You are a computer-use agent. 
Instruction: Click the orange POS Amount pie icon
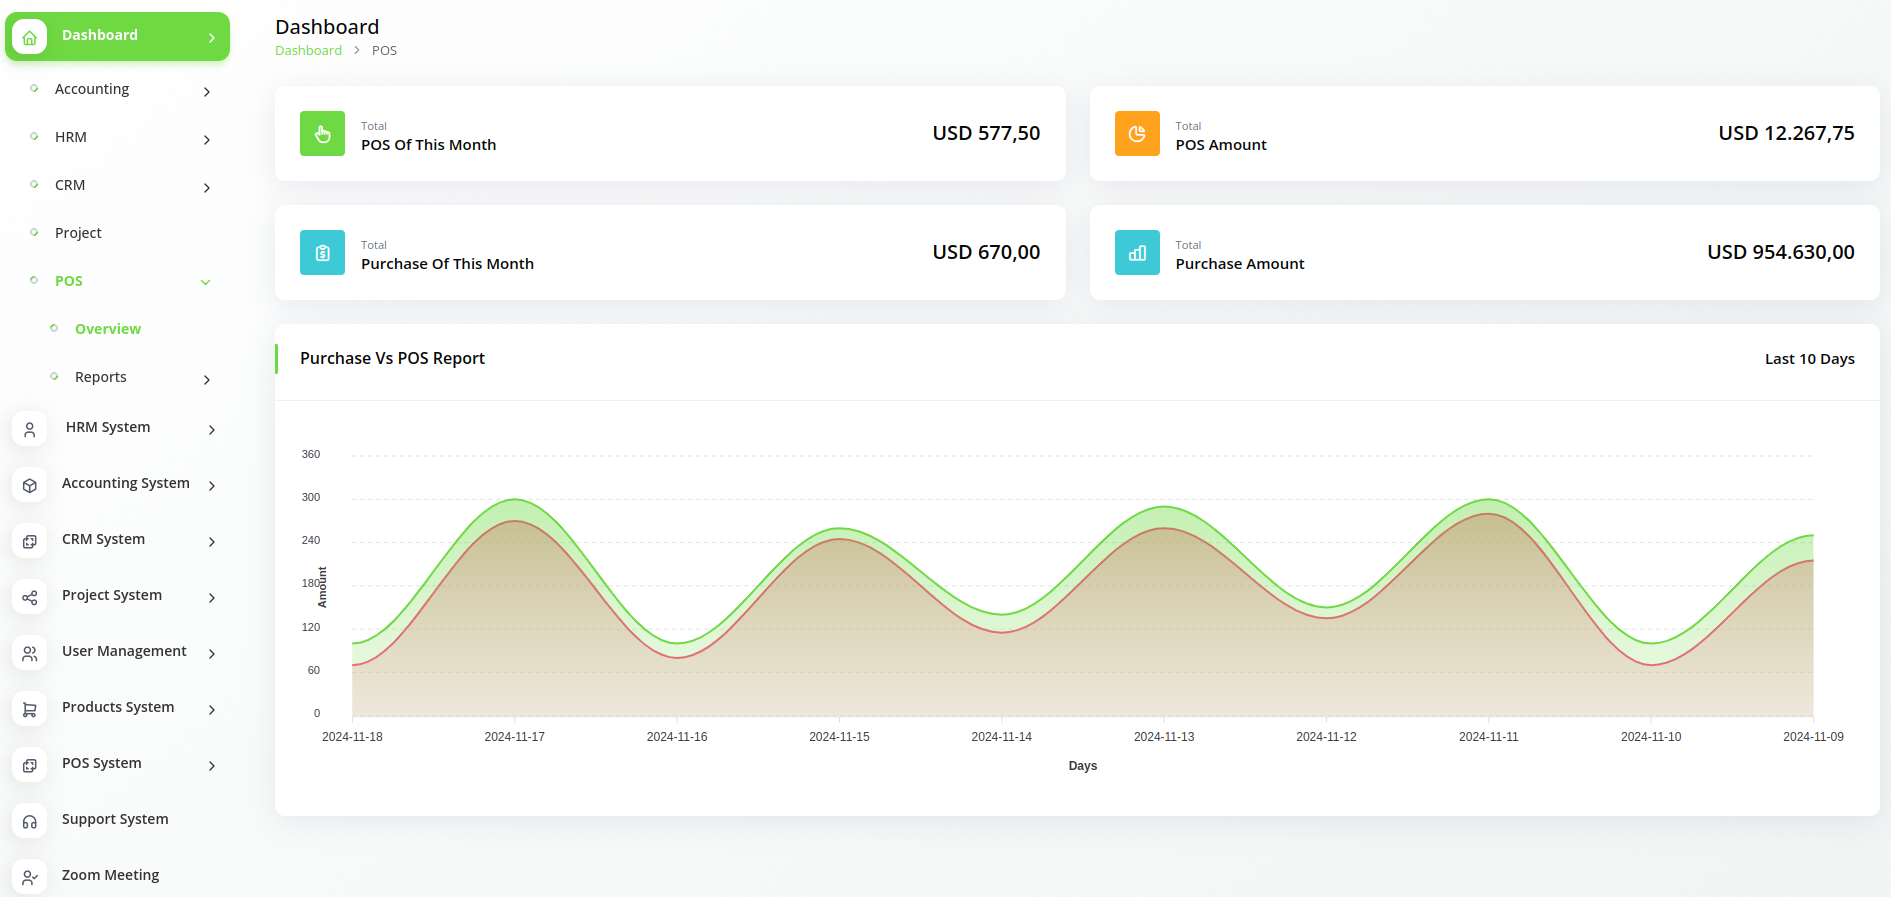click(1137, 134)
